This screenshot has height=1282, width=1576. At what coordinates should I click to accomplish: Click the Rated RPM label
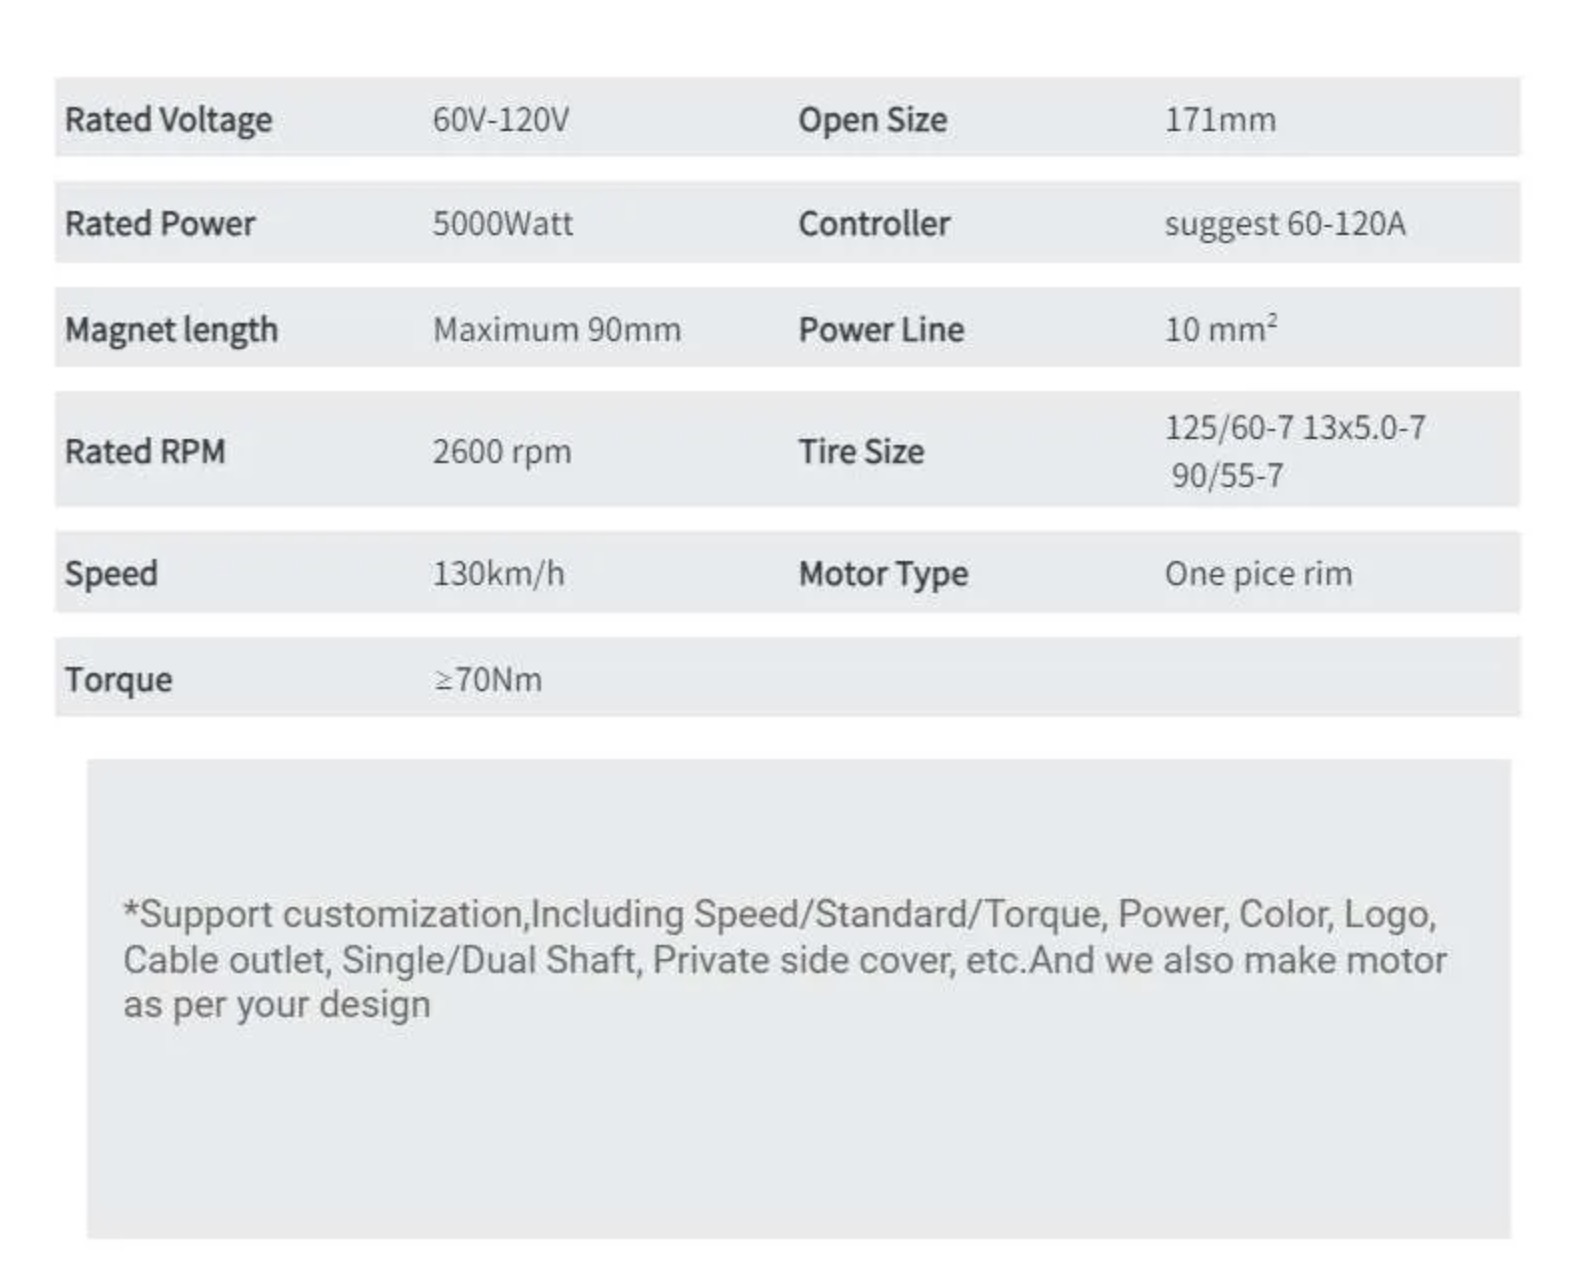tap(145, 452)
